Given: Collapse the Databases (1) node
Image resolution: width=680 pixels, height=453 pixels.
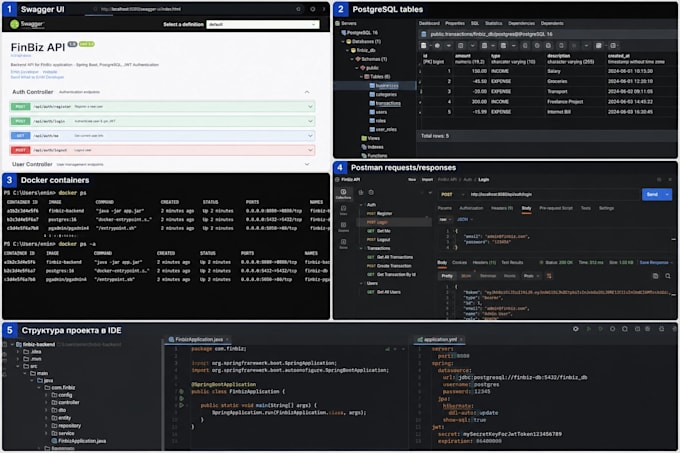Looking at the screenshot, I should (343, 42).
